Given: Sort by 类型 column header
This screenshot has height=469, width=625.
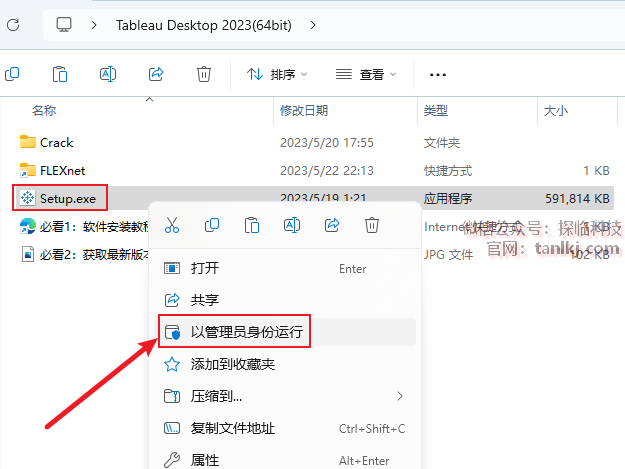Looking at the screenshot, I should point(436,110).
